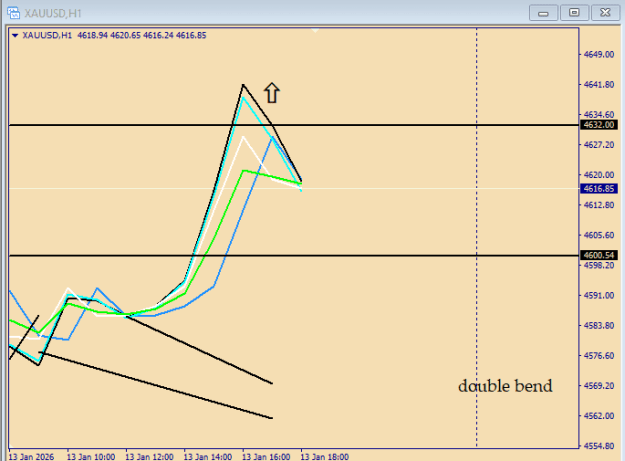Click the XAUUSD,H1 chart window icon
This screenshot has width=625, height=461.
coord(14,13)
